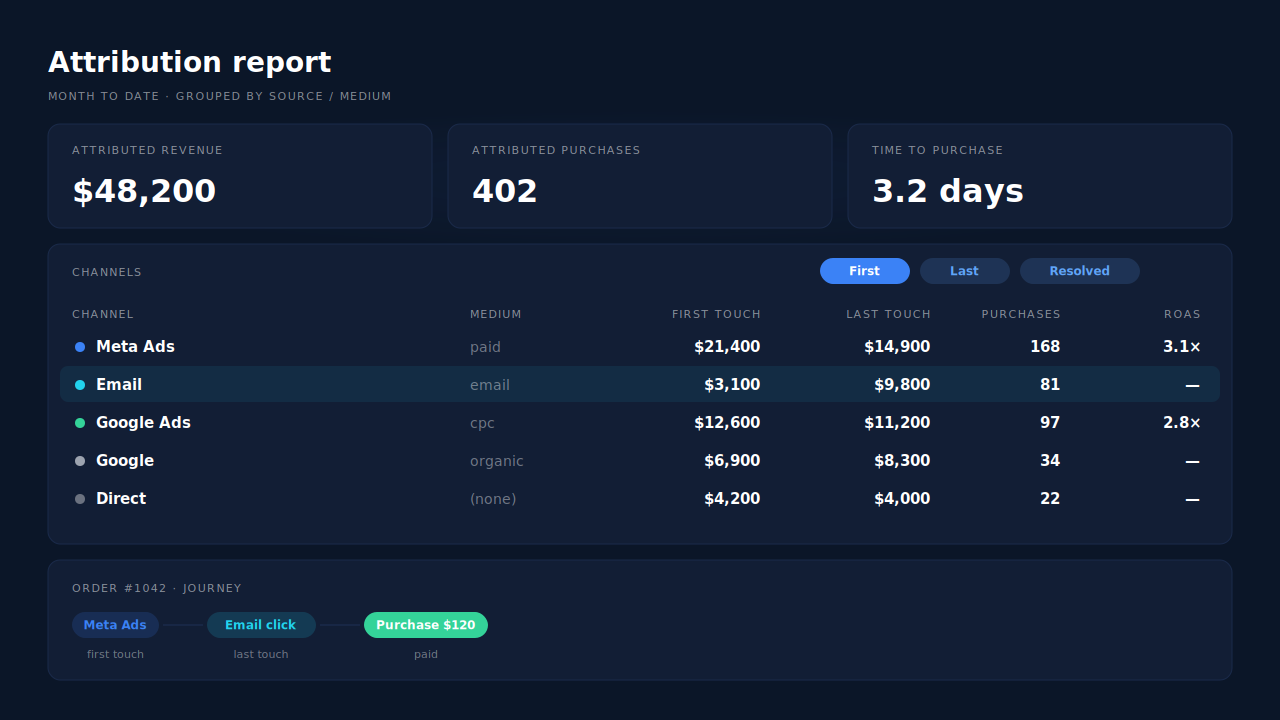1280x720 pixels.
Task: Switch to the First attribution tab
Action: tap(865, 271)
